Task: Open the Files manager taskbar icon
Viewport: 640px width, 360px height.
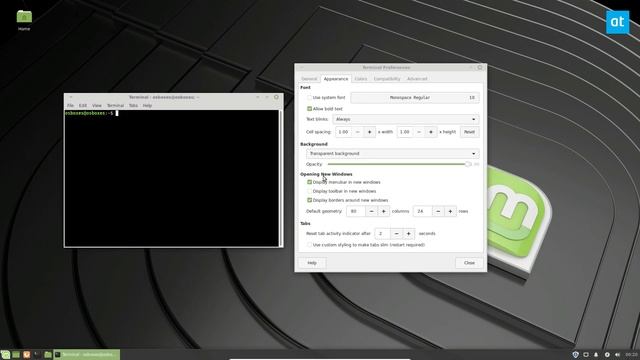Action: coord(48,355)
